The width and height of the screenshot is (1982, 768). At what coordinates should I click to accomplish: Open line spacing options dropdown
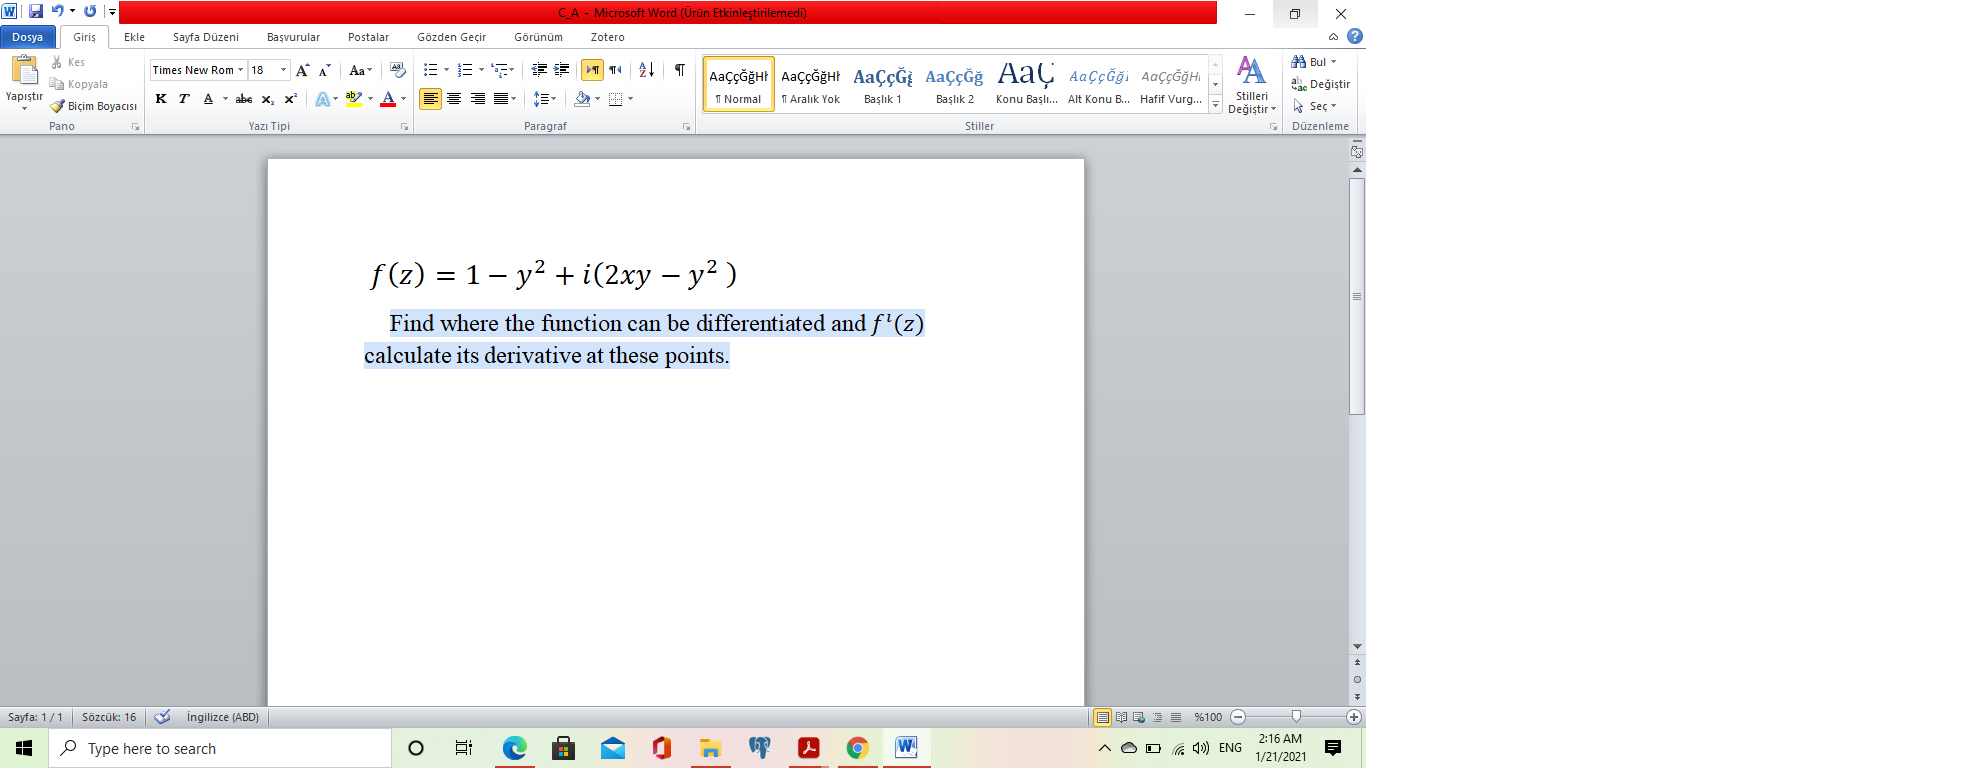(x=545, y=99)
